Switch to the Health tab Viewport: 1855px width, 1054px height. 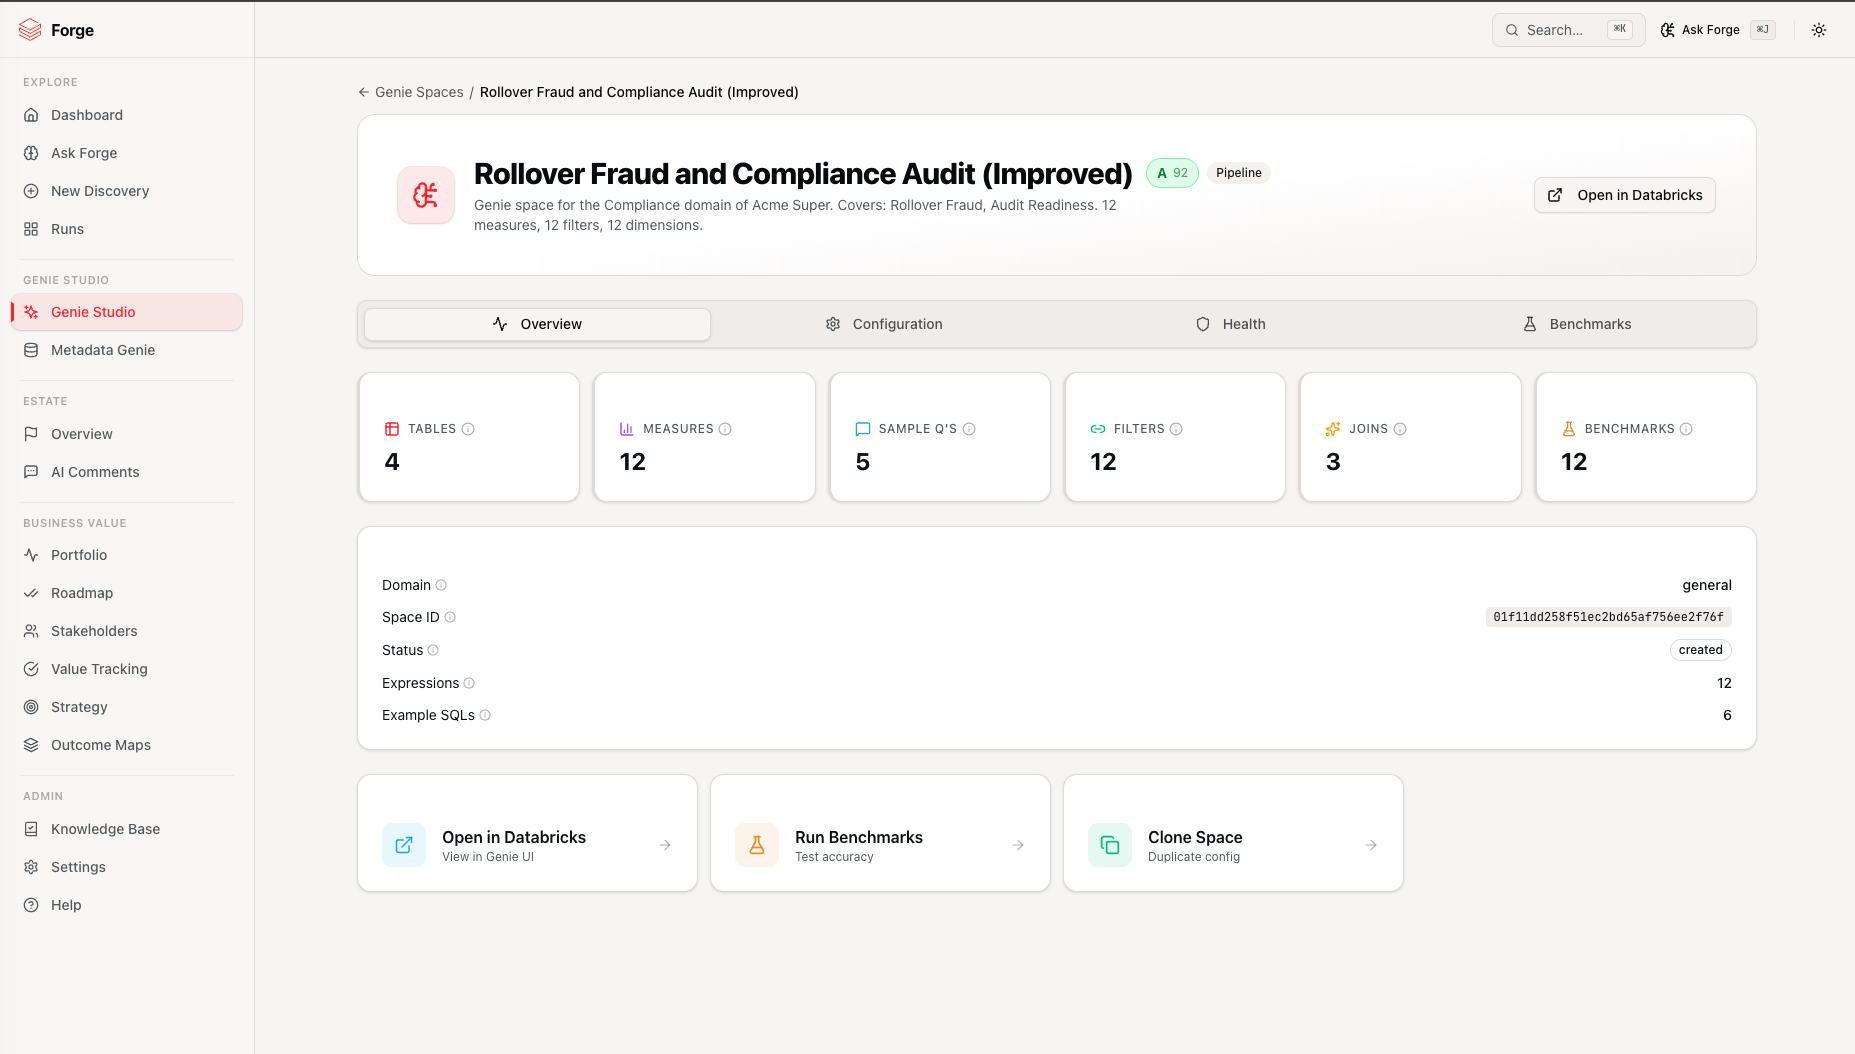(1230, 324)
